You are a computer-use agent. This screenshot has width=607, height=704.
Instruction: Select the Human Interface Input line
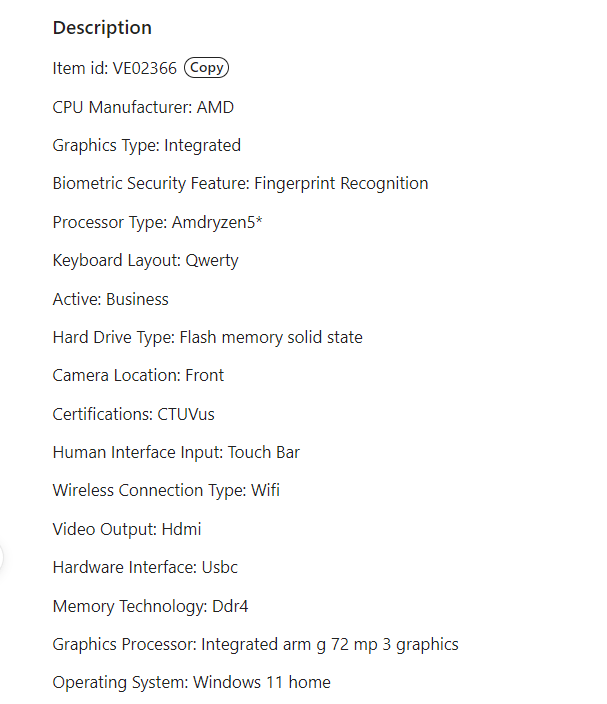pyautogui.click(x=176, y=452)
